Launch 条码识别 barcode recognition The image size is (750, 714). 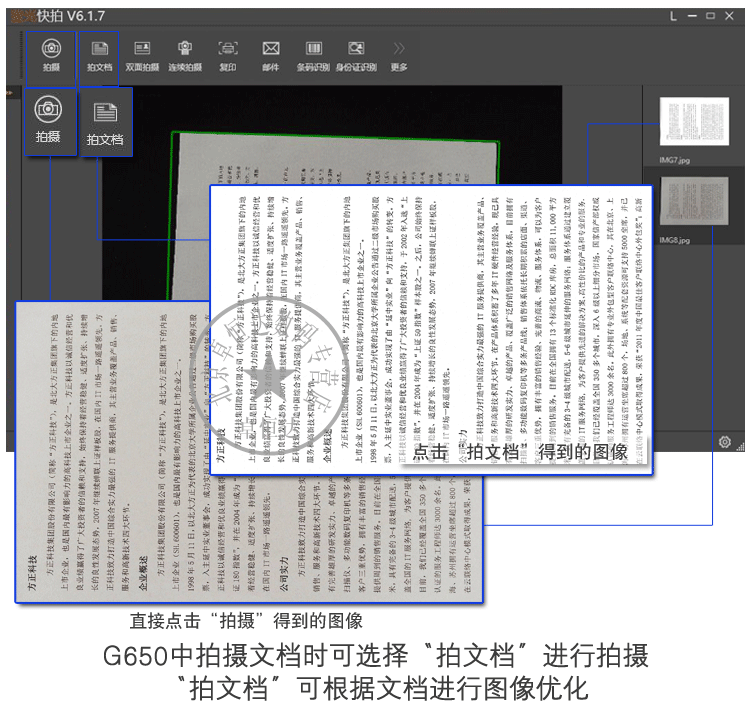(x=314, y=53)
